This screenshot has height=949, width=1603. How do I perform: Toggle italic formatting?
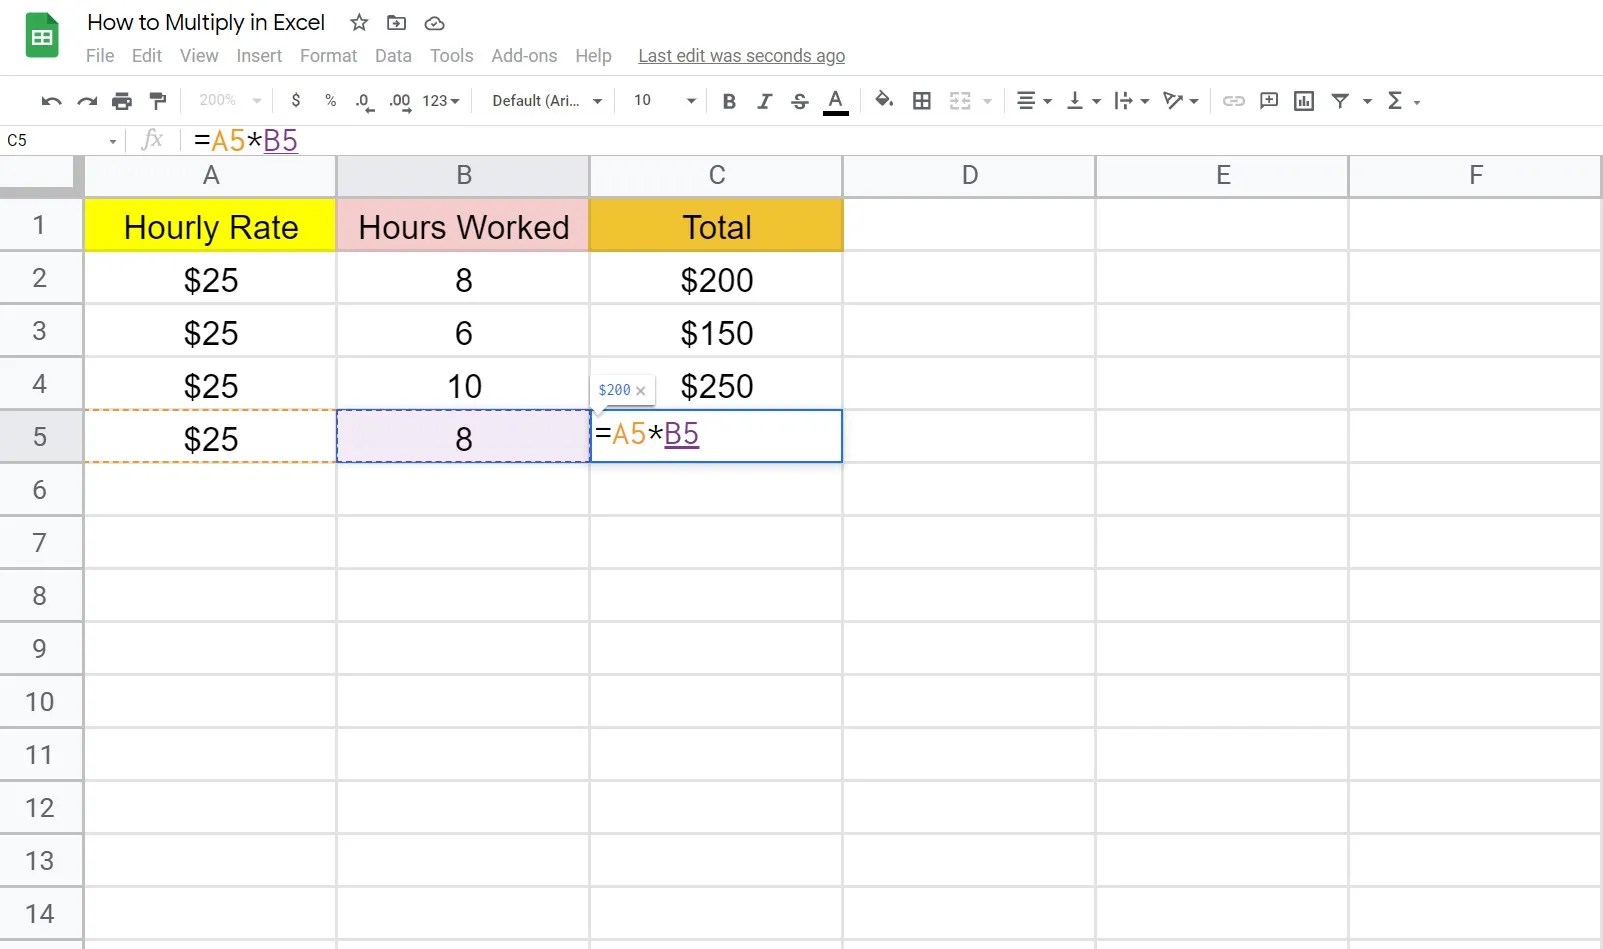coord(764,101)
